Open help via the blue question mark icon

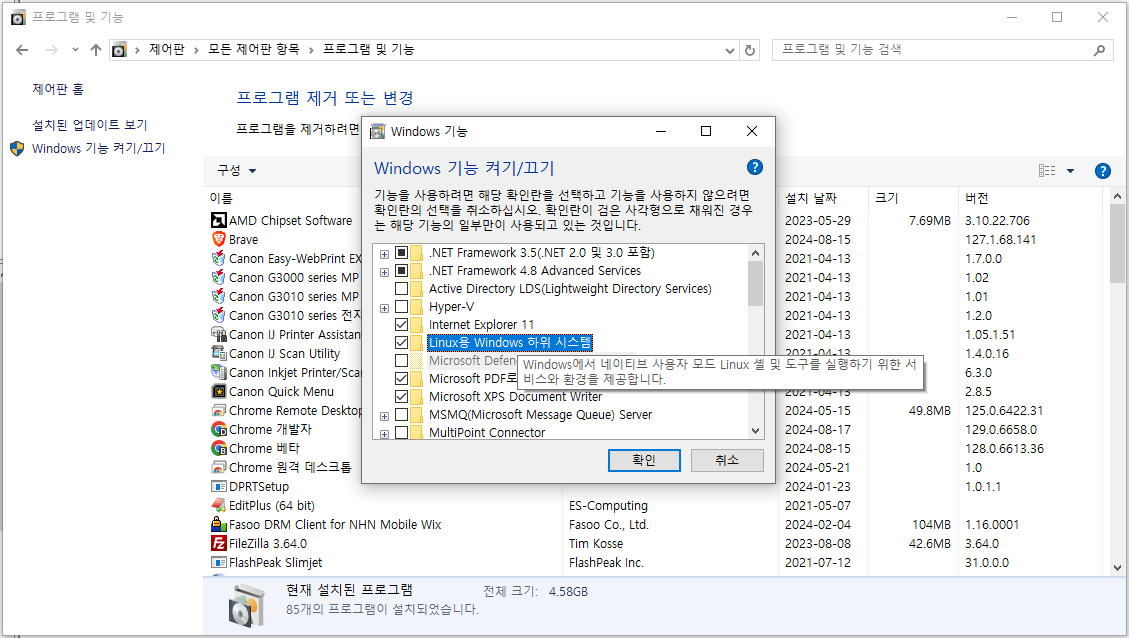(755, 168)
